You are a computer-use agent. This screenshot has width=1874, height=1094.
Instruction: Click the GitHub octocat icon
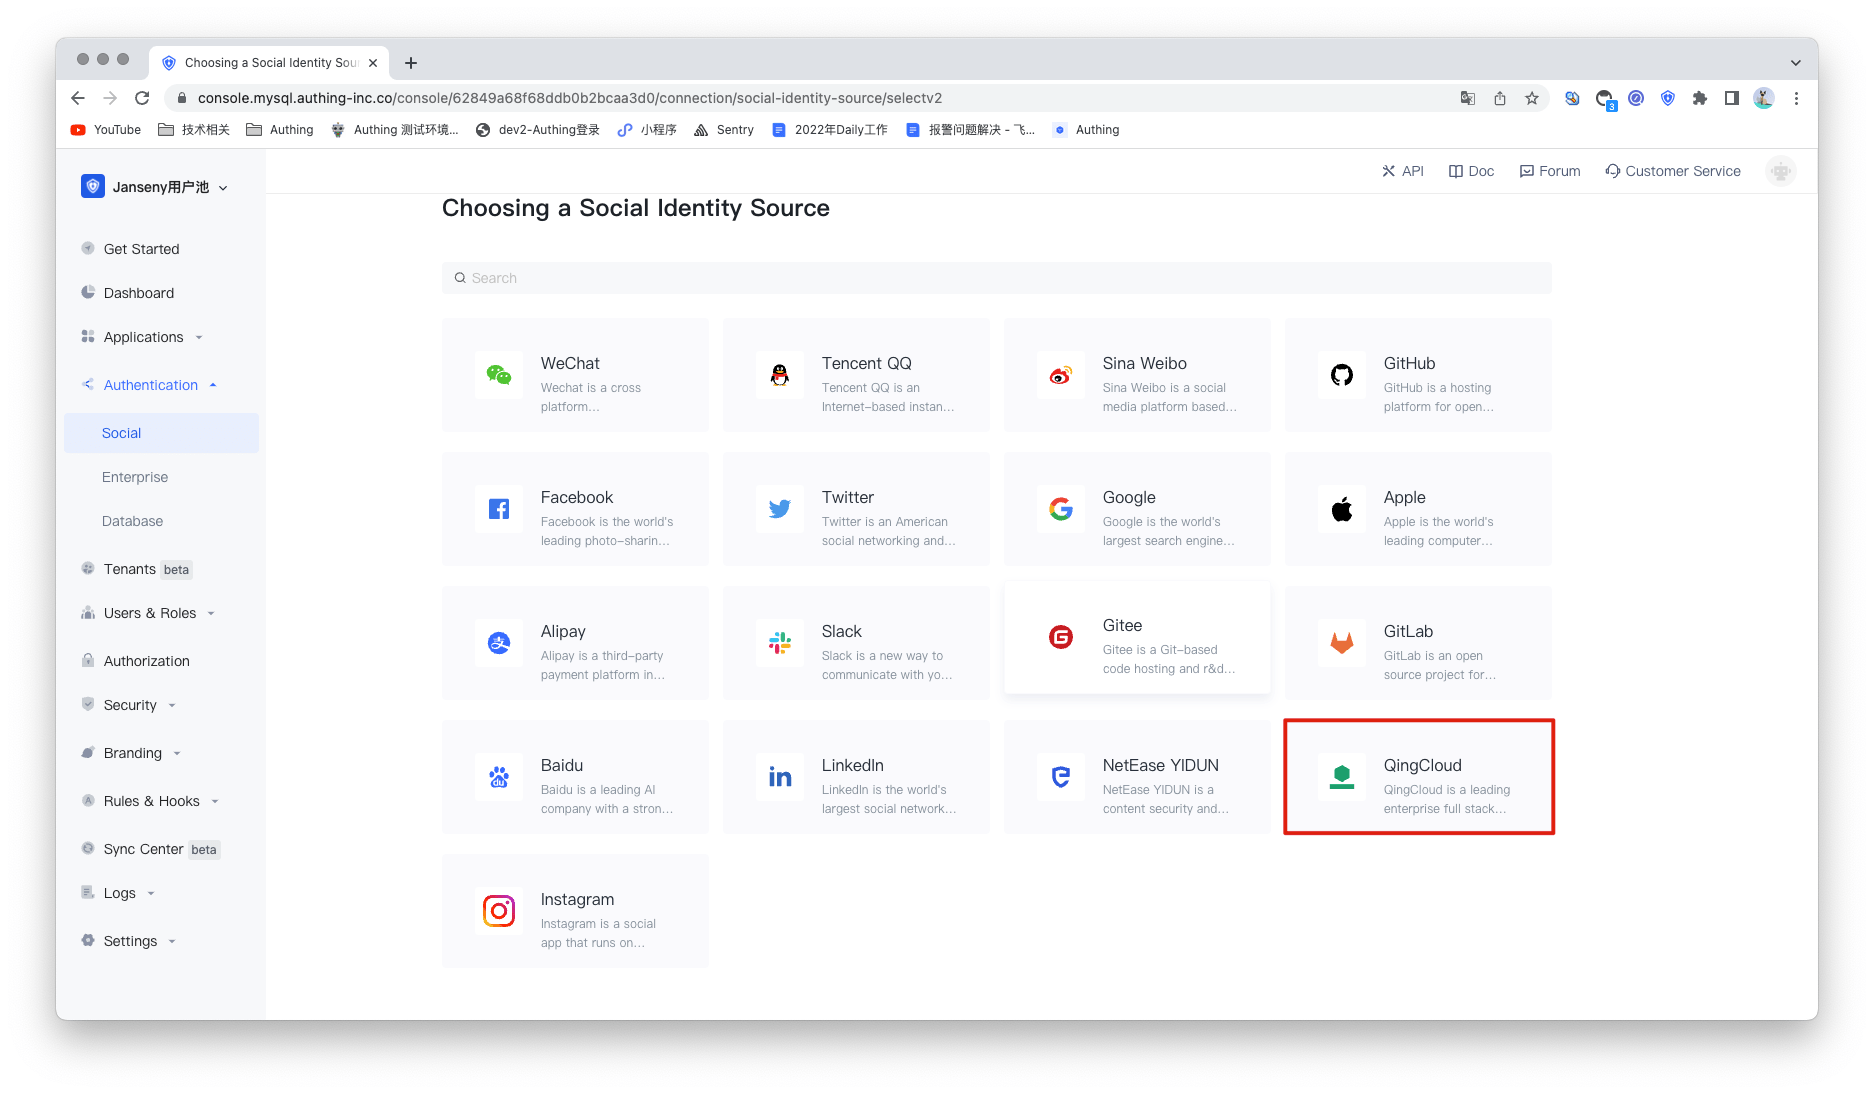pos(1342,375)
